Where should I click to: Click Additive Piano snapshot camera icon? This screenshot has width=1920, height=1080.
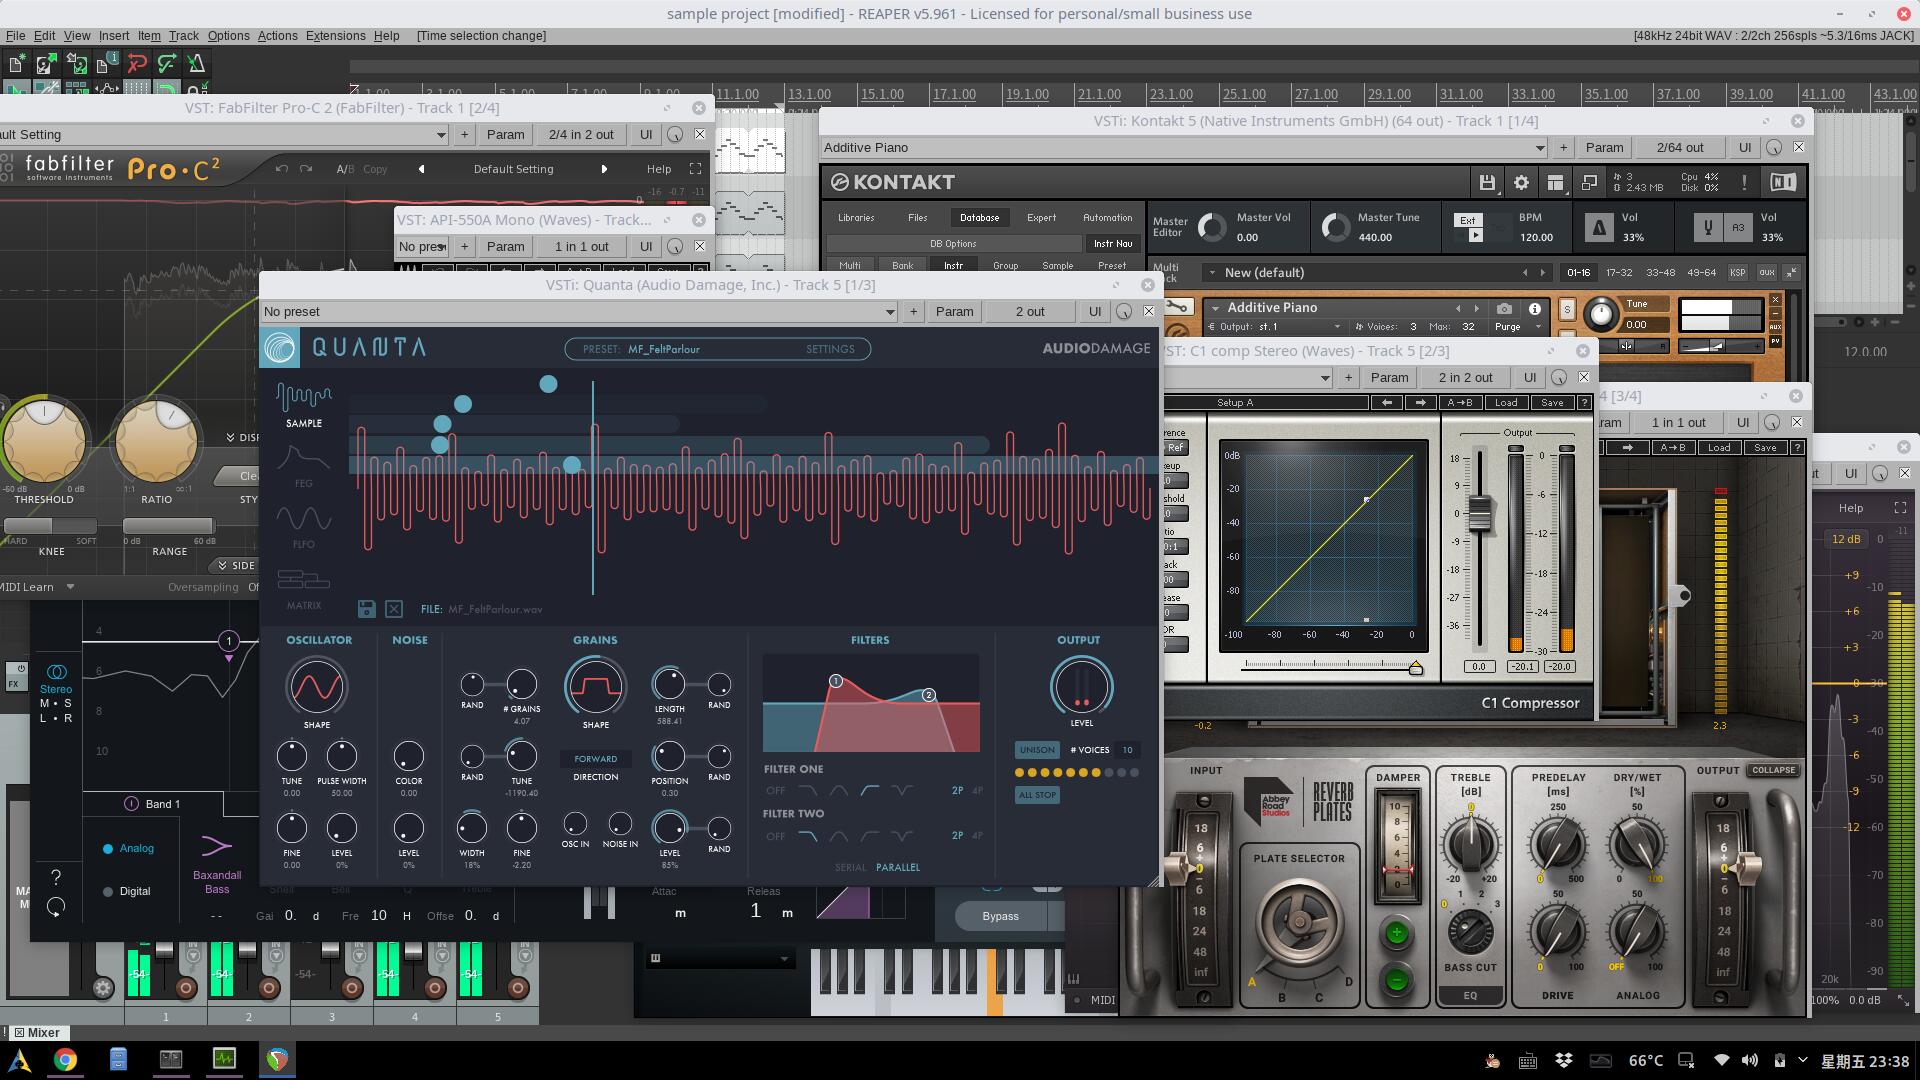[1504, 308]
